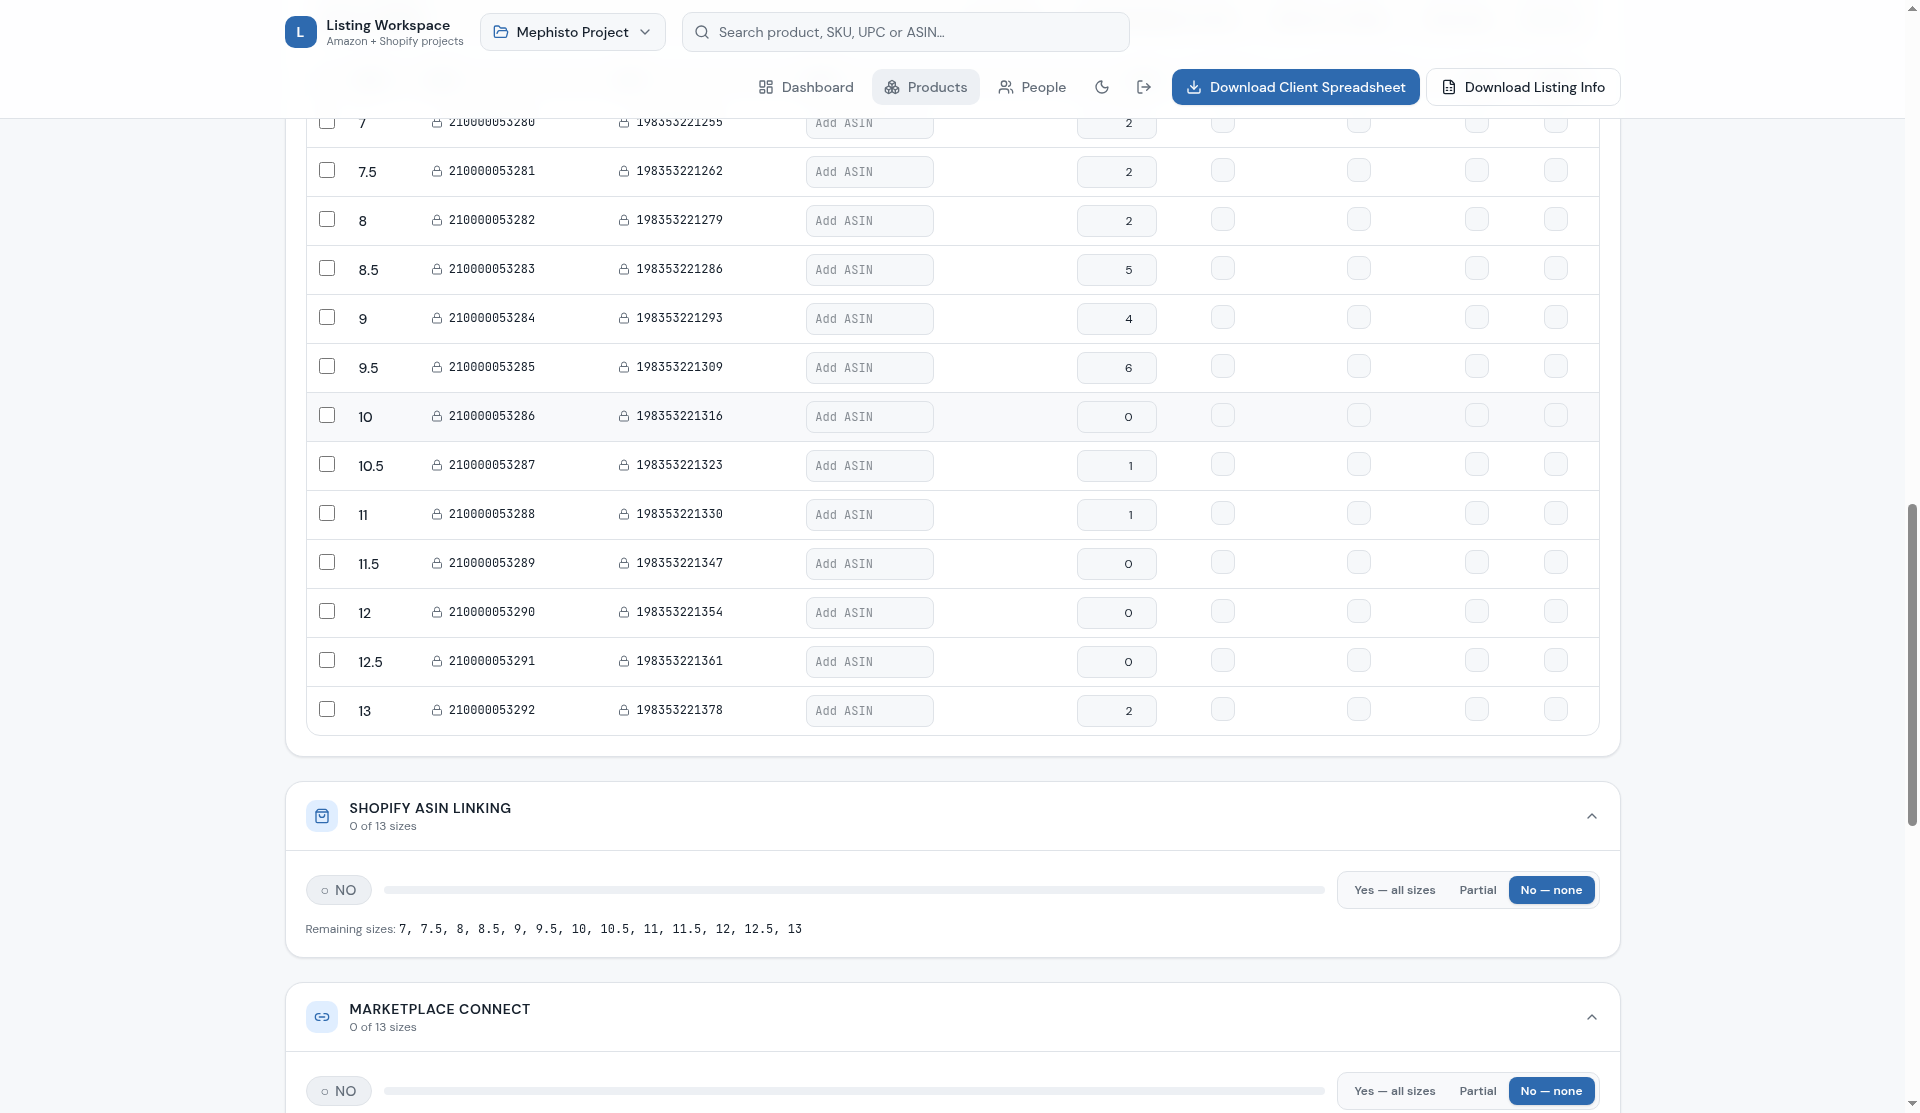Switch to the Products tab
1920x1113 pixels.
(926, 87)
